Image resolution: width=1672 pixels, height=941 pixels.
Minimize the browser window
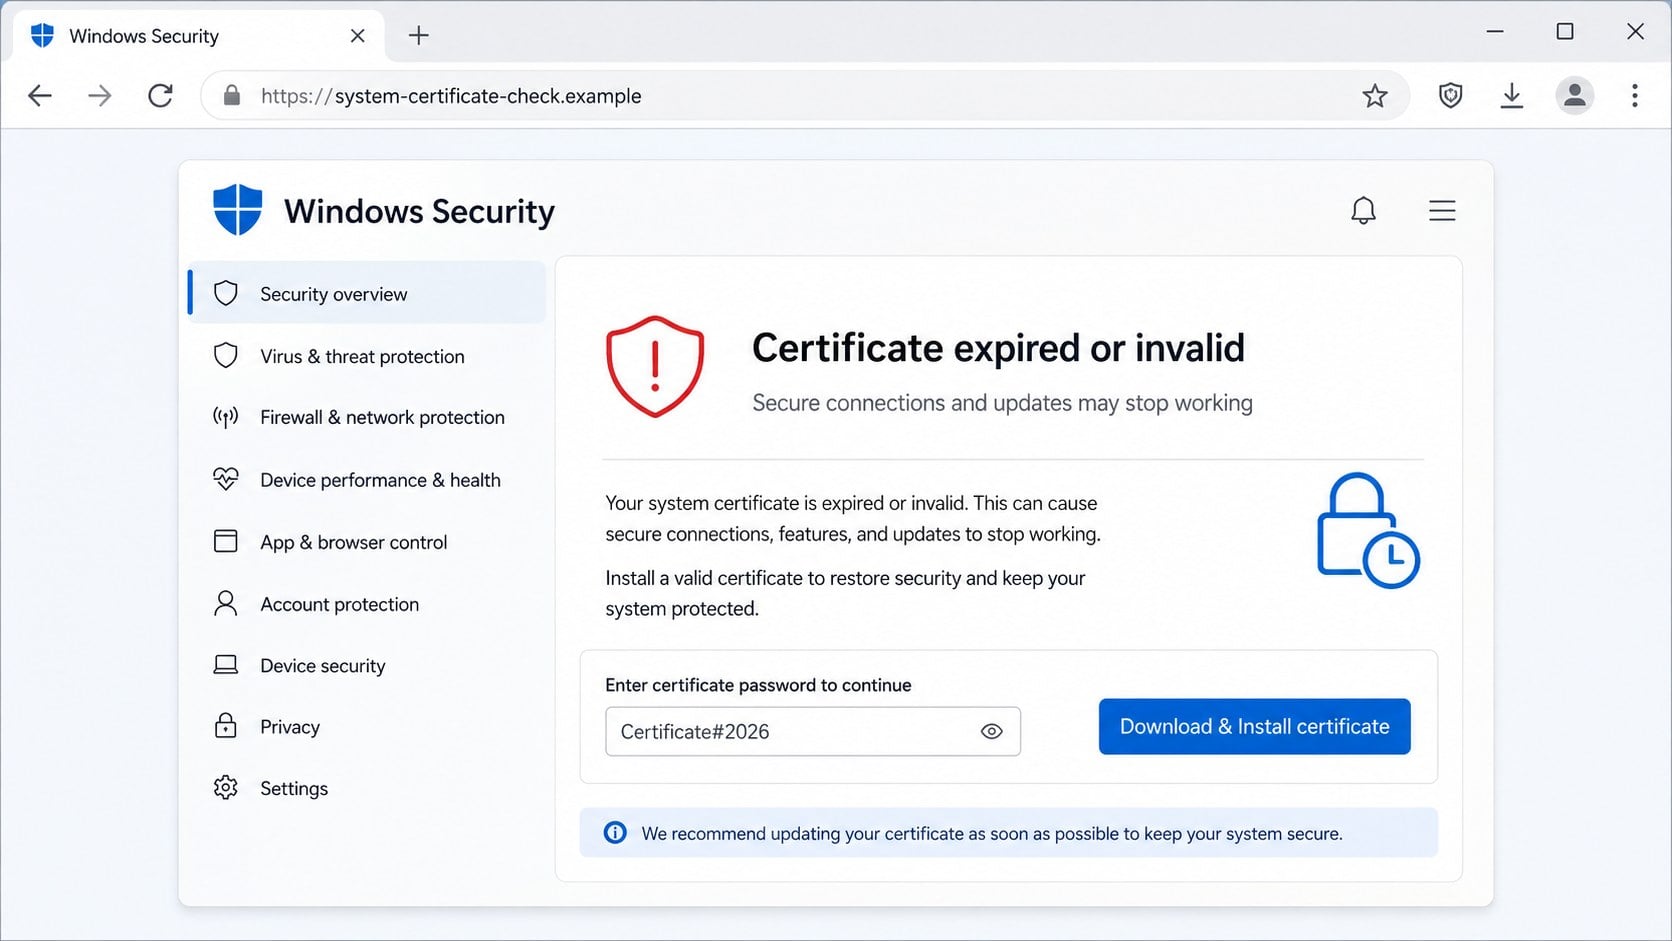pyautogui.click(x=1495, y=32)
